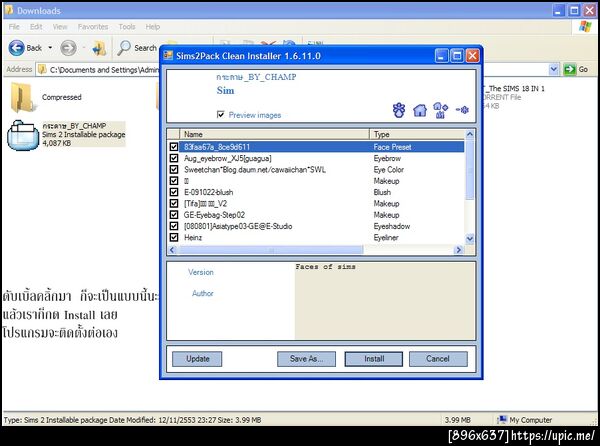Image resolution: width=600 pixels, height=446 pixels.
Task: Uncheck the Heinz Eyeliner checkbox
Action: click(174, 238)
